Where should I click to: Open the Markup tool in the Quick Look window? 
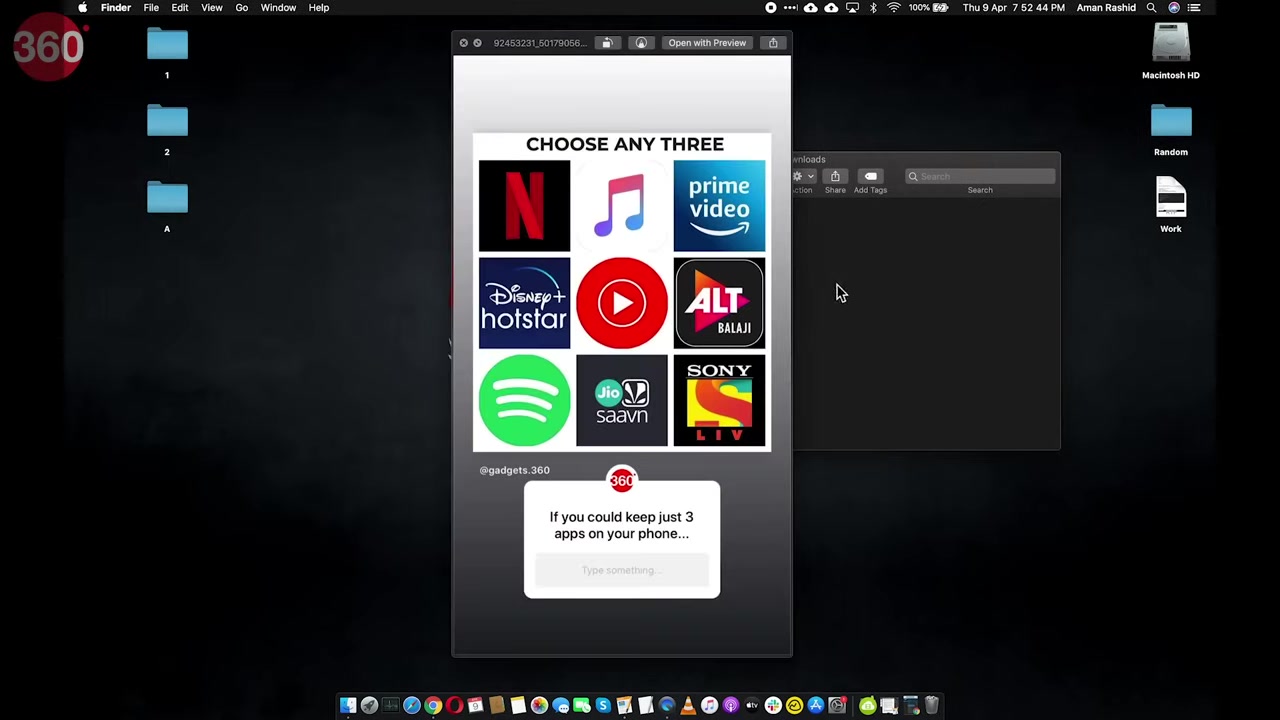coord(641,42)
